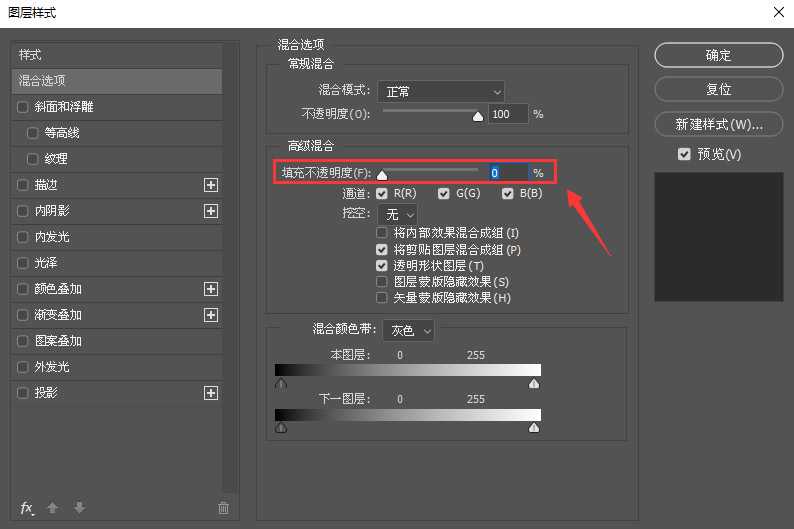Enable the 光泽 checkbox
Viewport: 794px width, 529px height.
[x=22, y=263]
